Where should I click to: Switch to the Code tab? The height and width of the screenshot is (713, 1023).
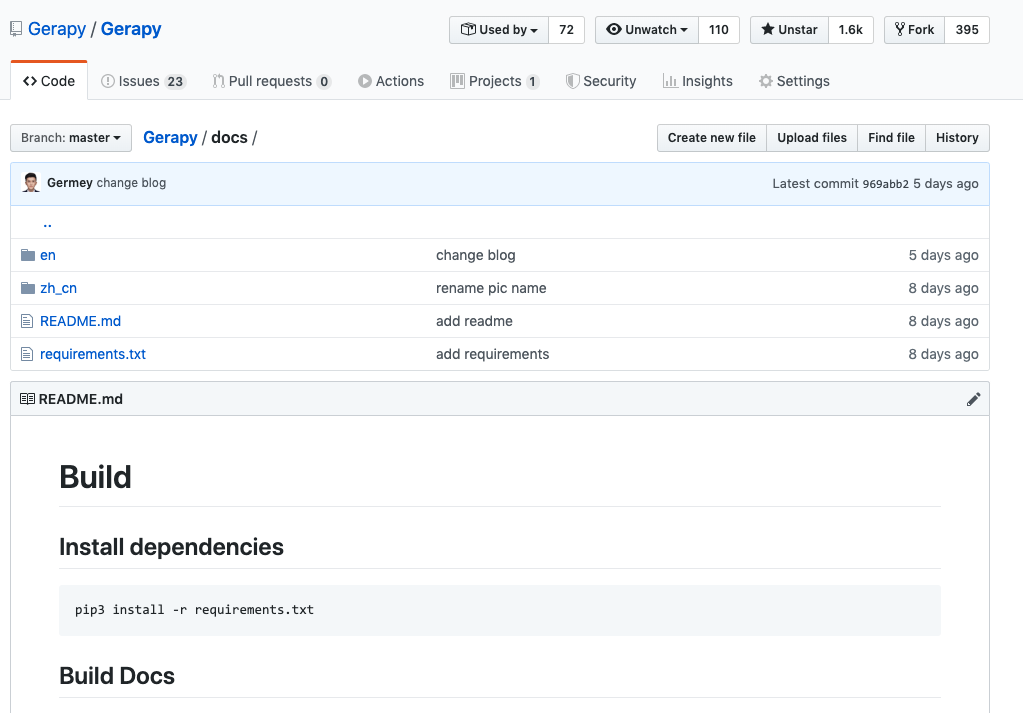click(49, 81)
